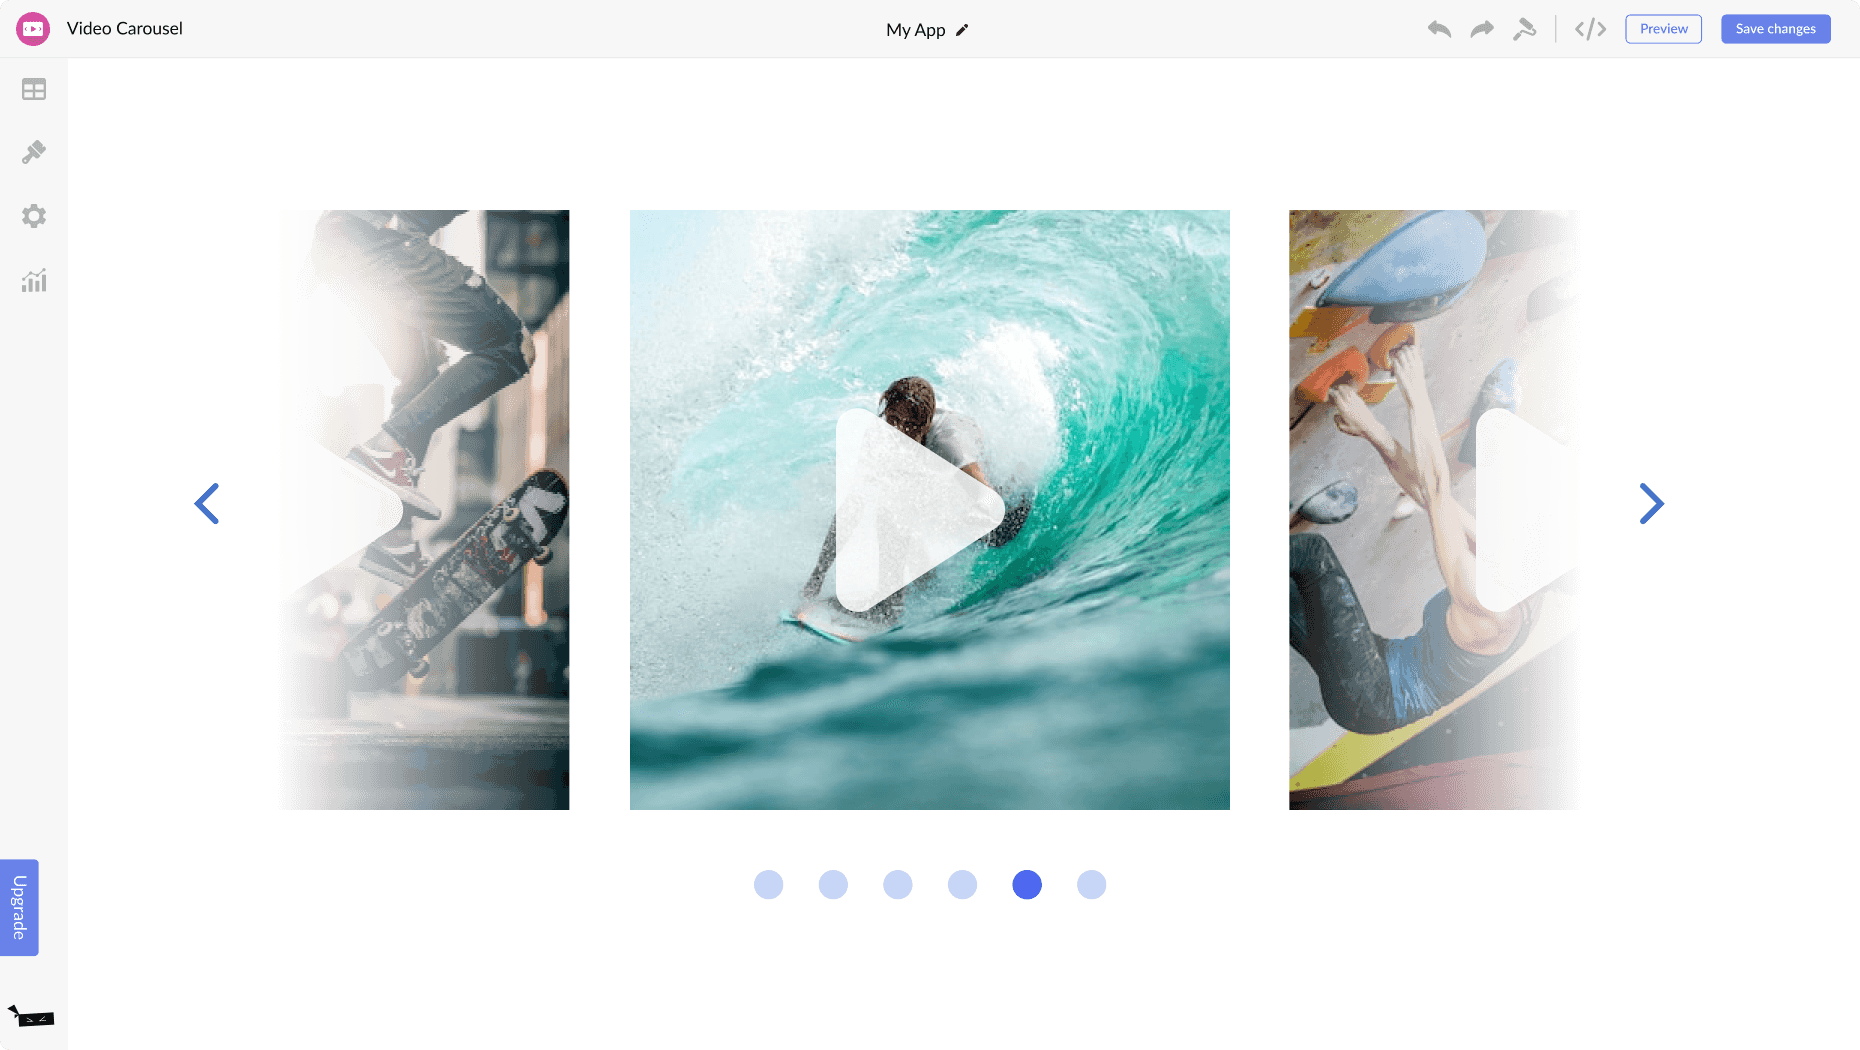1860x1050 pixels.
Task: Open the settings gear in sidebar
Action: coord(34,216)
